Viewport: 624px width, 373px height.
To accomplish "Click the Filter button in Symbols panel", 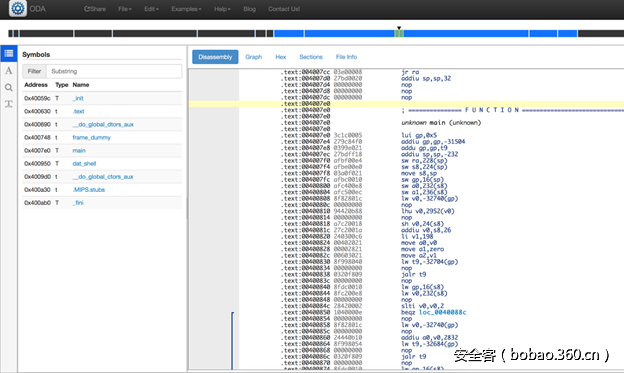I will [34, 71].
